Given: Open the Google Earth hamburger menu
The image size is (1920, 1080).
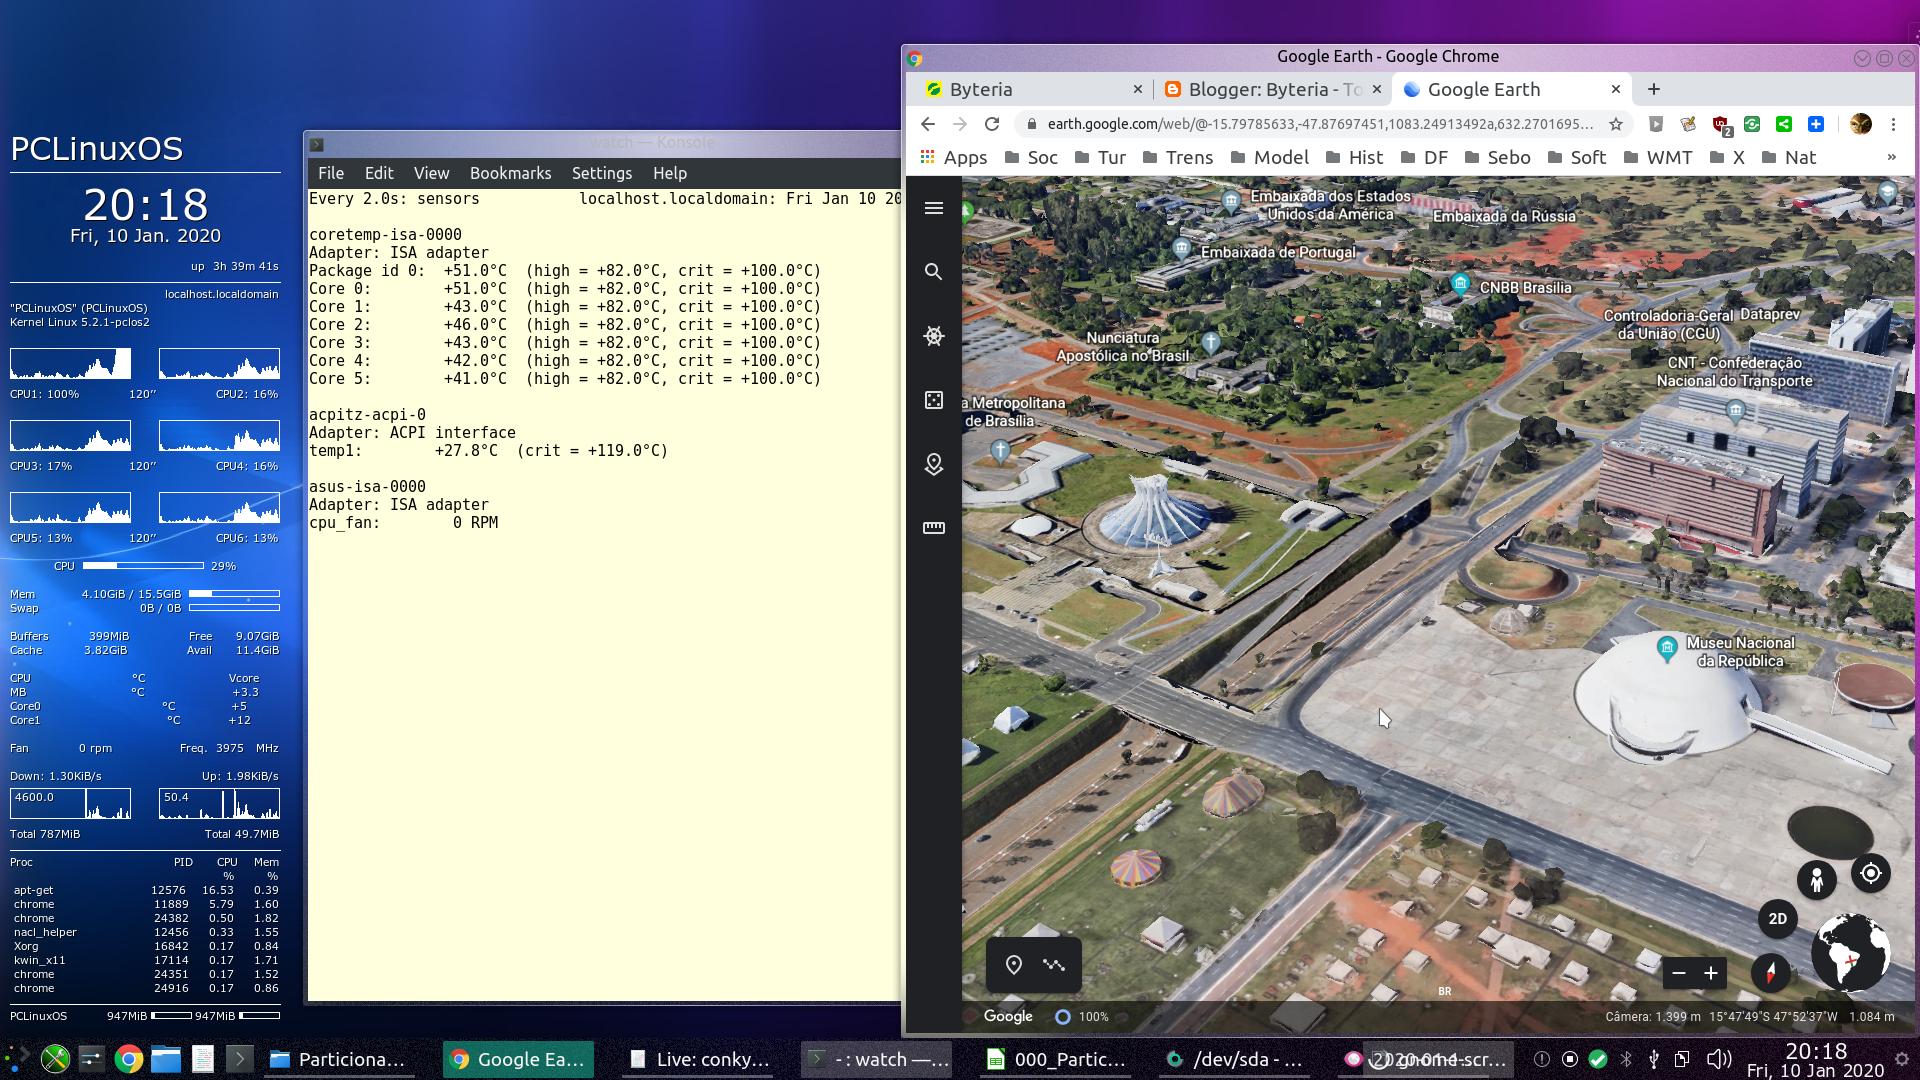Looking at the screenshot, I should click(934, 208).
